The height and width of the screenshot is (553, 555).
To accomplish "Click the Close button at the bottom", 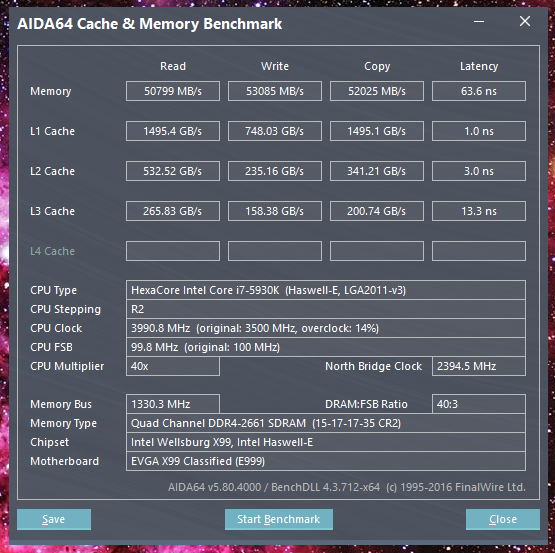I will coord(503,519).
